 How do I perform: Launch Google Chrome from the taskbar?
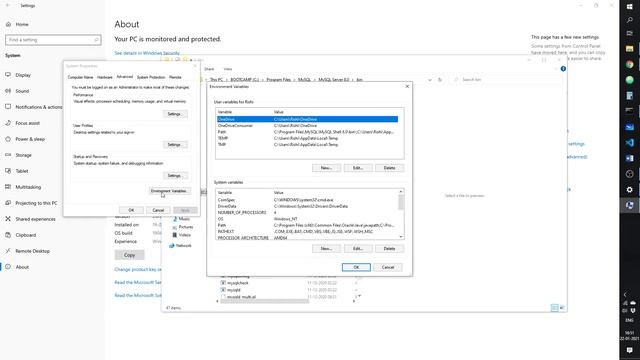coord(629,64)
